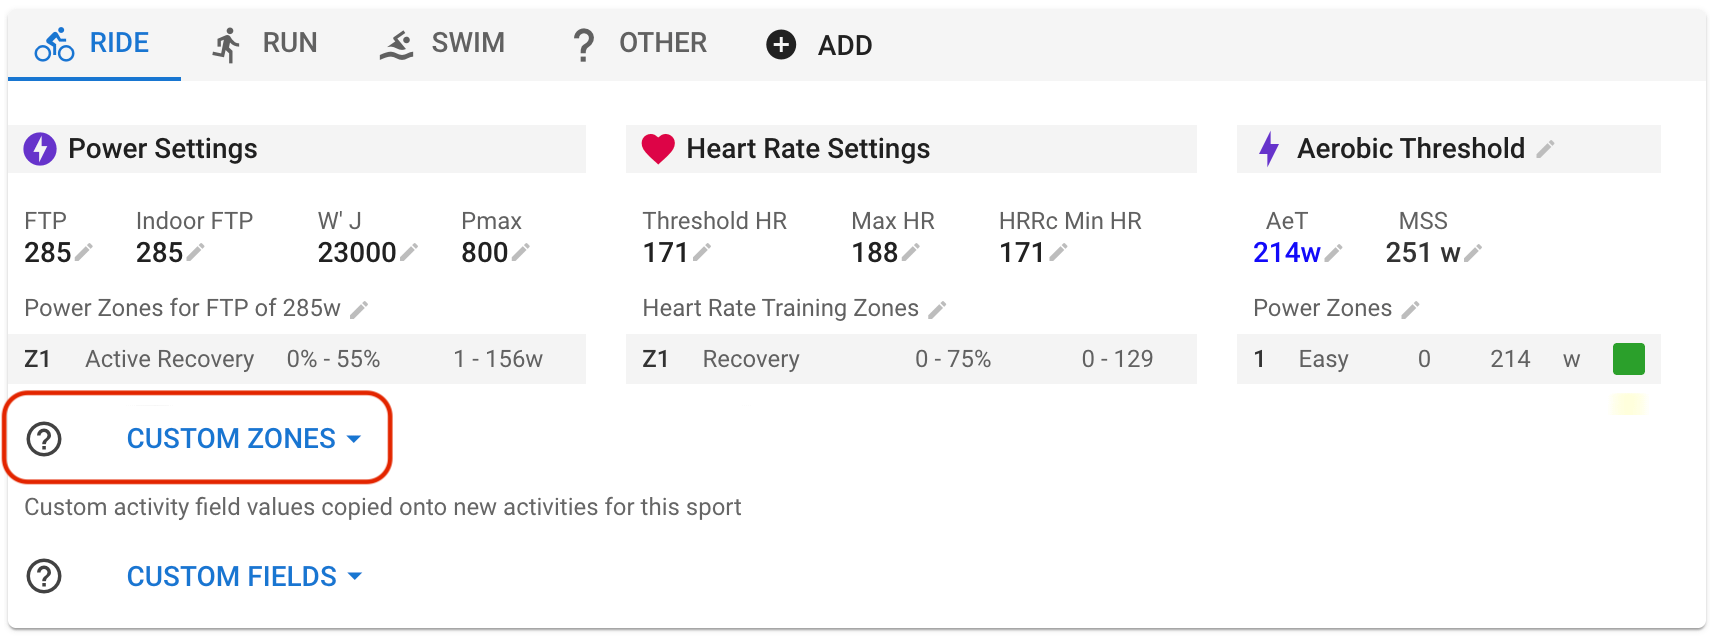Click the pencil next to Threshold HR 171
The image size is (1716, 640).
click(x=702, y=253)
